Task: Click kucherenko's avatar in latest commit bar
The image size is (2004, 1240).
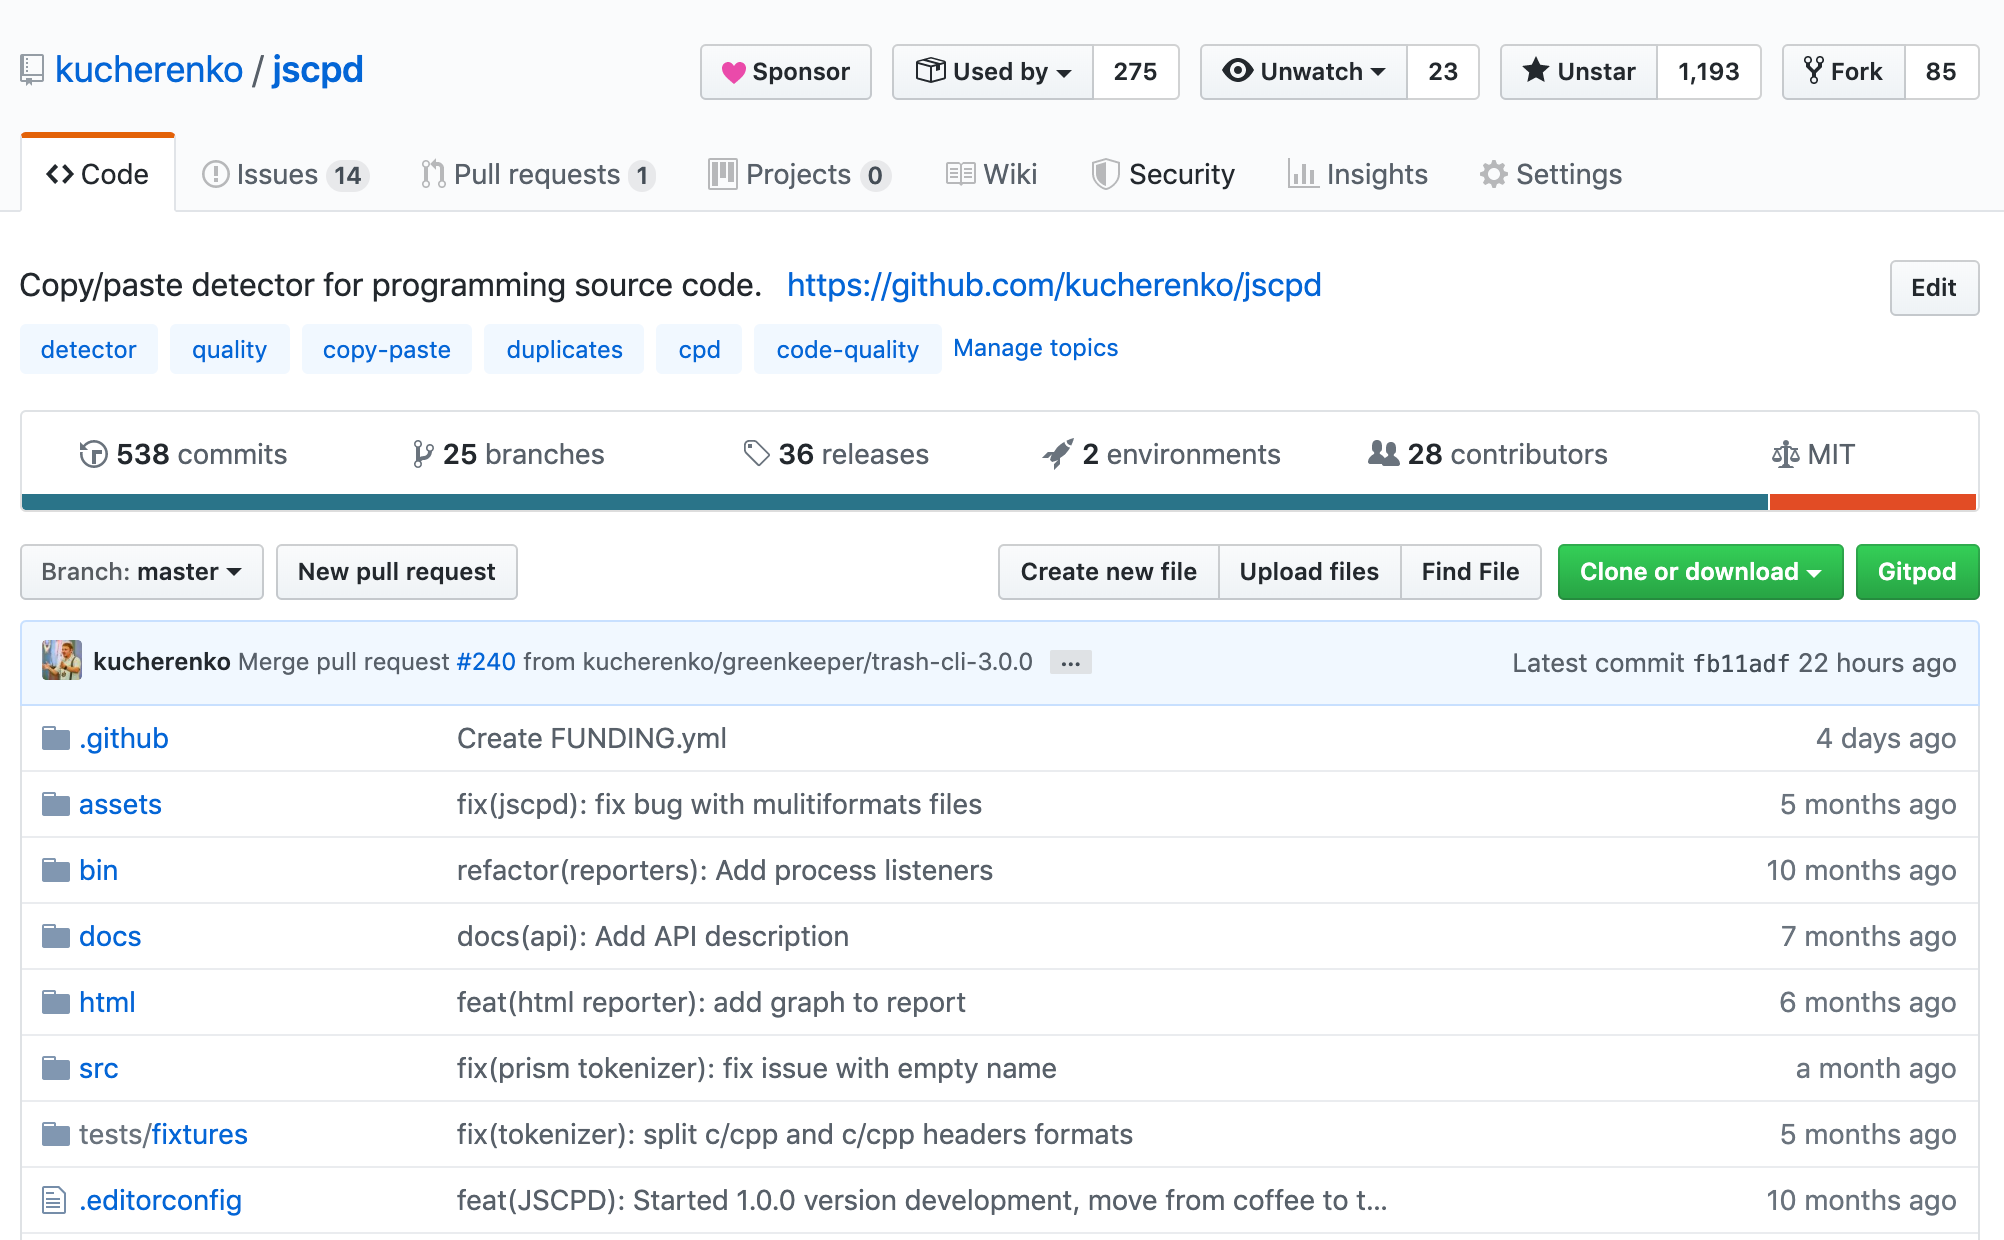Action: tap(62, 661)
